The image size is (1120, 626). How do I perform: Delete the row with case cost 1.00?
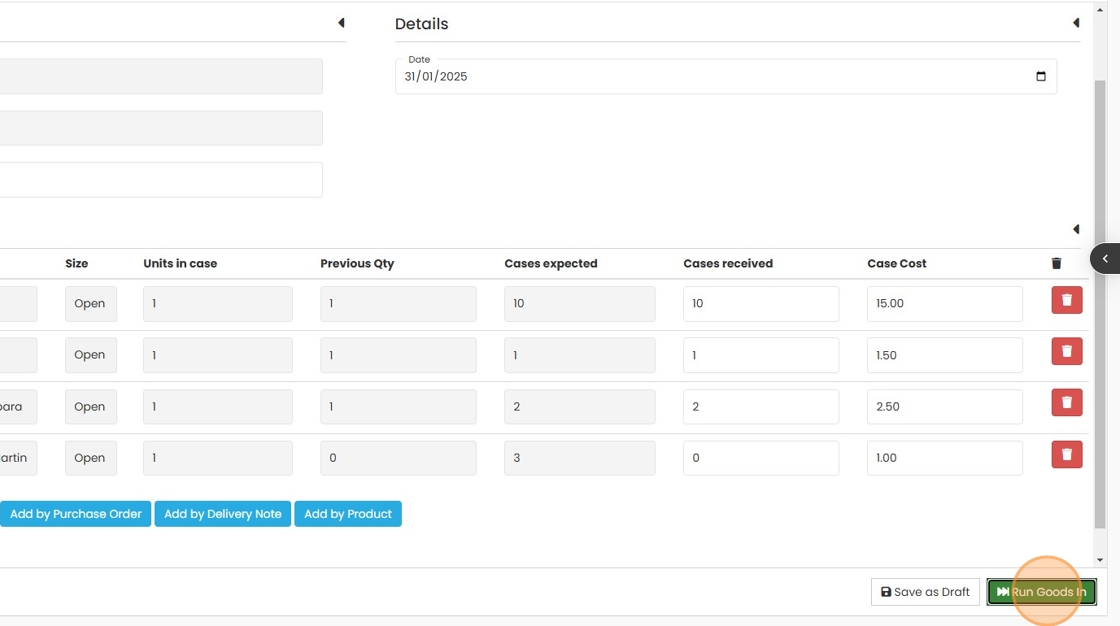(1066, 455)
